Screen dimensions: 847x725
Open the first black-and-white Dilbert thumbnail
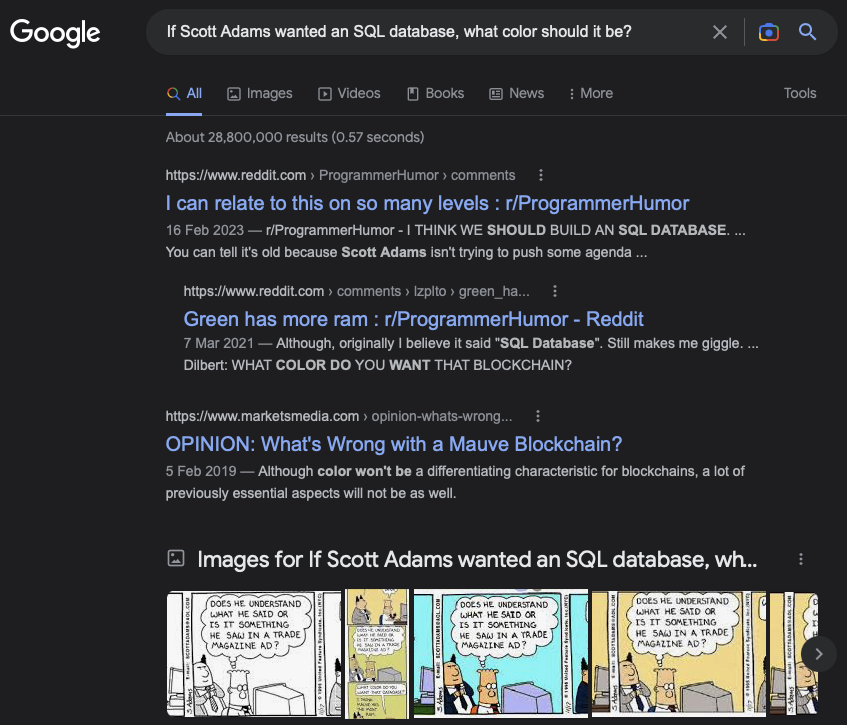coord(254,654)
